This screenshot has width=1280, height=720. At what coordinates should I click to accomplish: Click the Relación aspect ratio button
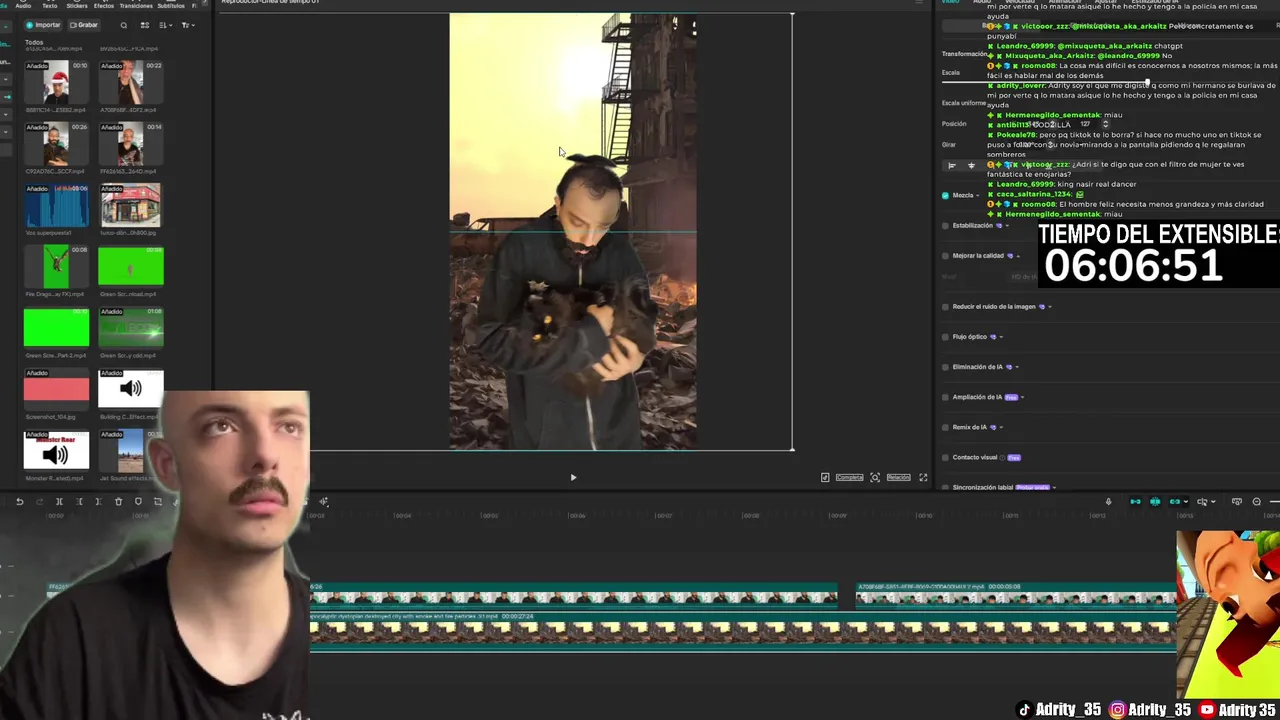[x=898, y=478]
